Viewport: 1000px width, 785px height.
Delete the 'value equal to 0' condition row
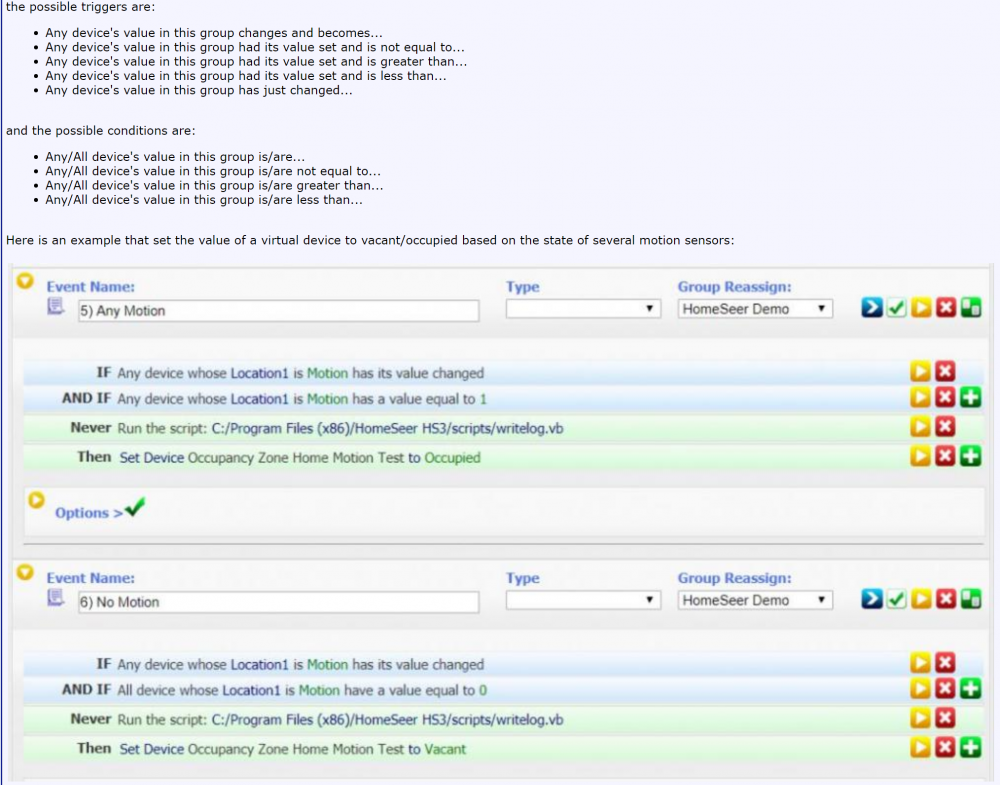(945, 689)
